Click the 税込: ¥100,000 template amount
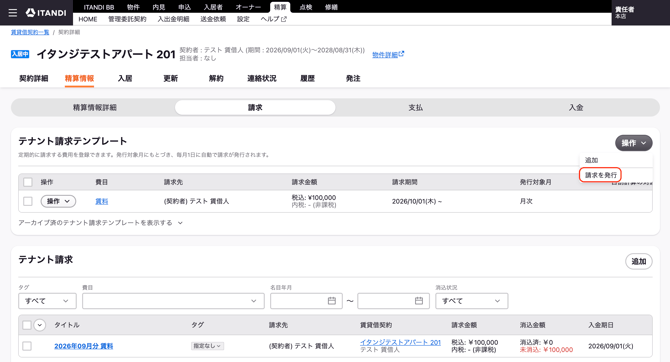The width and height of the screenshot is (670, 362). (314, 197)
